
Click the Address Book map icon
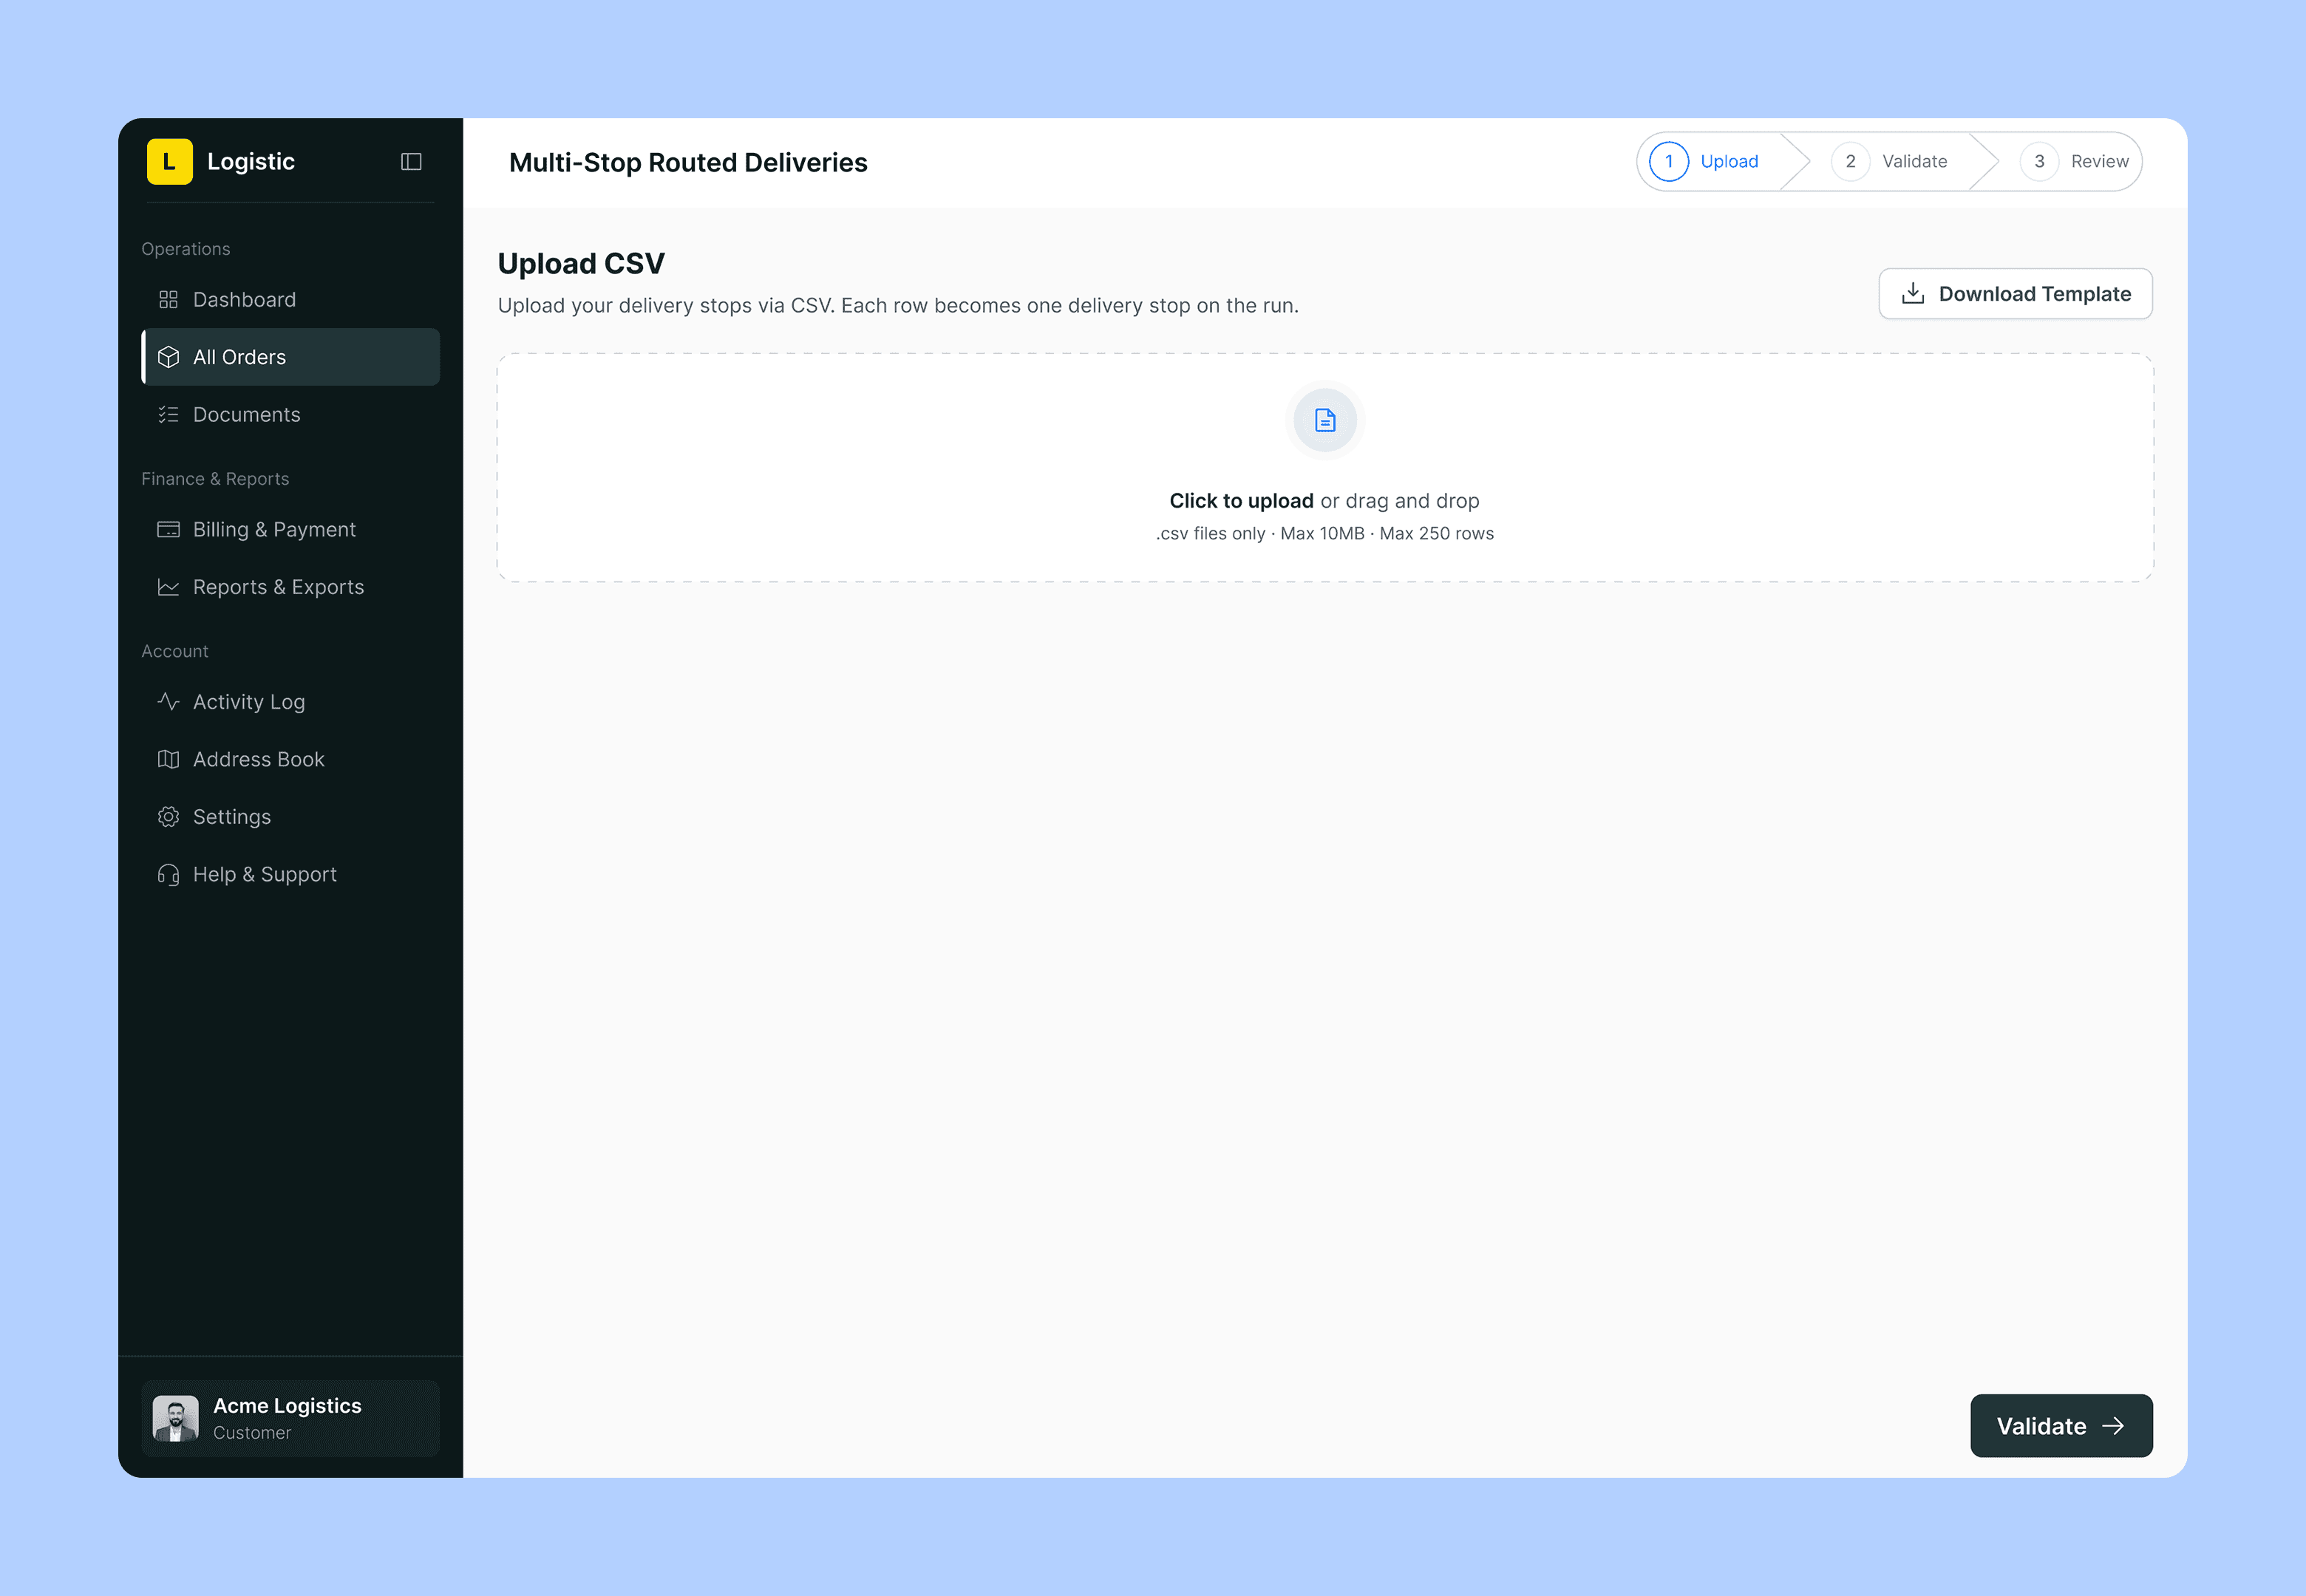point(168,760)
